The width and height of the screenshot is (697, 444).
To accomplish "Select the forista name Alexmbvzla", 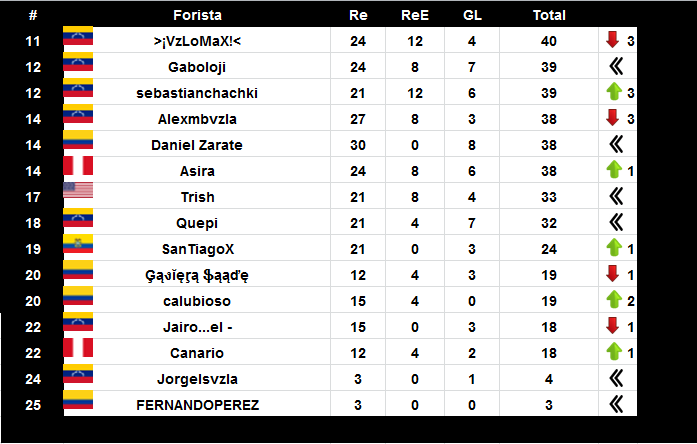I will pyautogui.click(x=197, y=119).
